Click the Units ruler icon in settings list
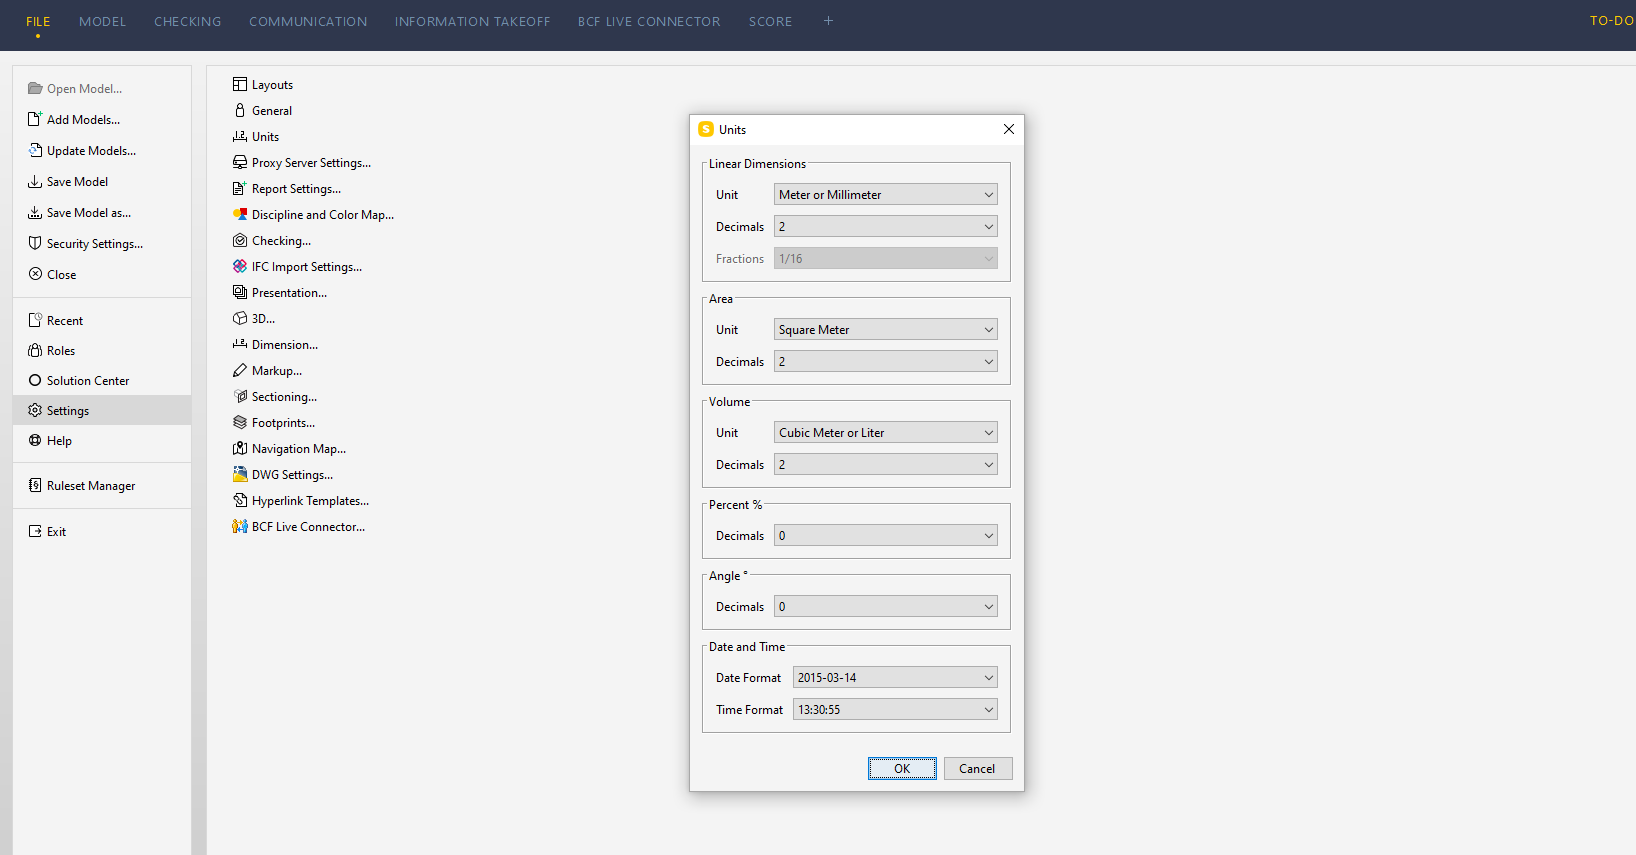1636x855 pixels. (x=240, y=136)
